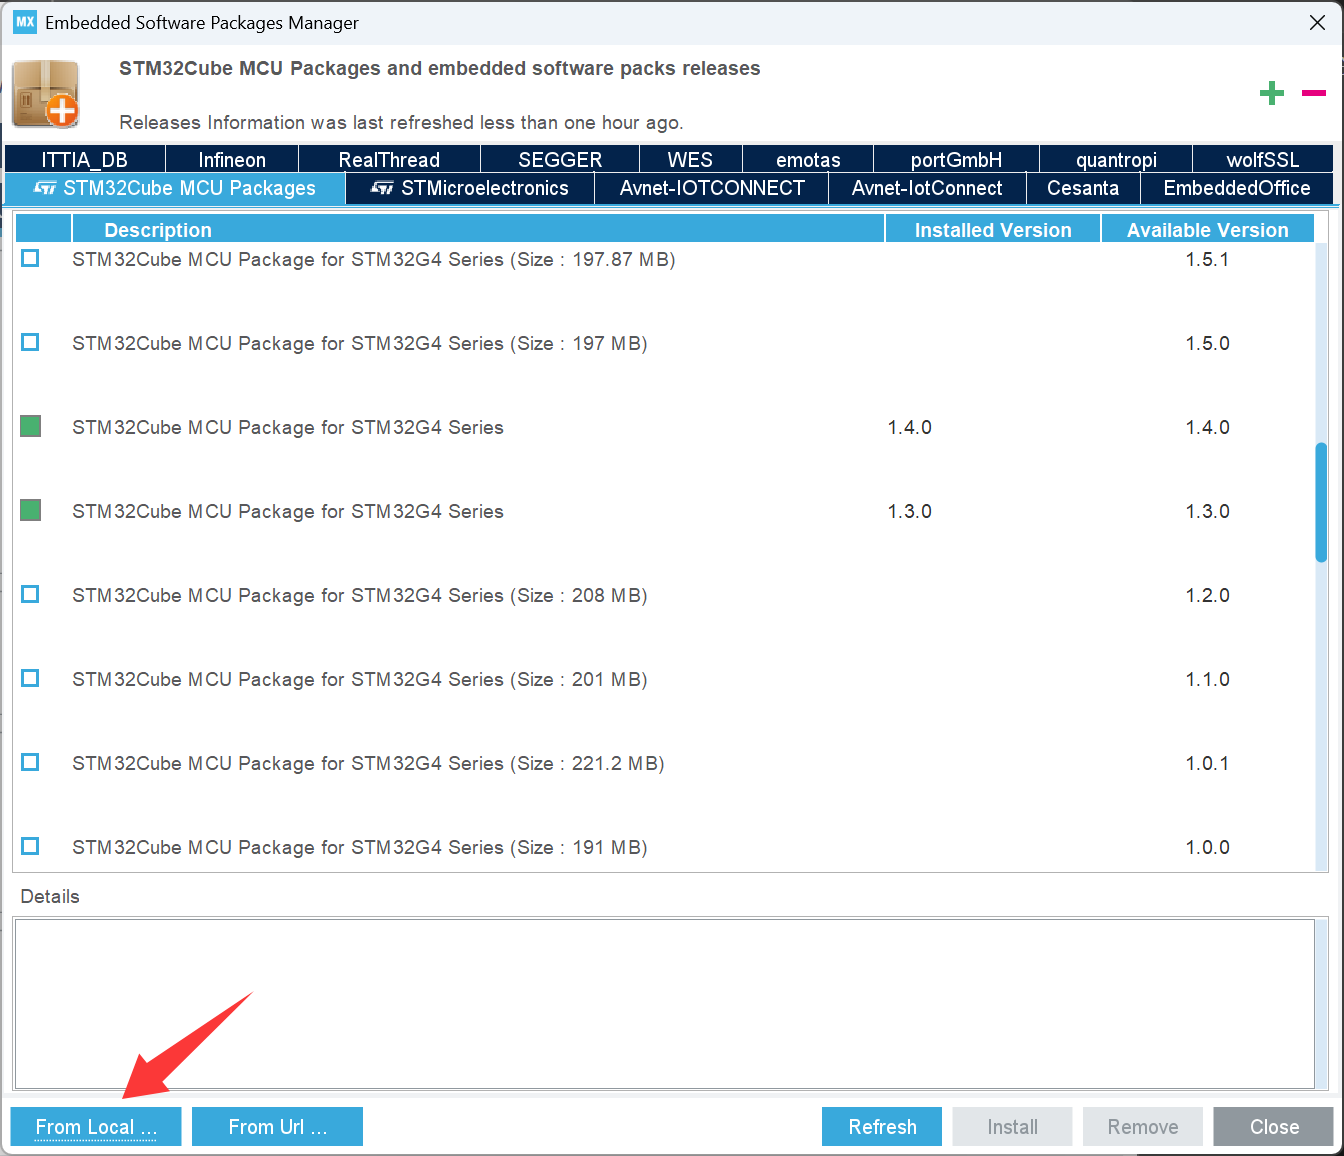
Task: Switch to the WES tab
Action: pyautogui.click(x=690, y=159)
